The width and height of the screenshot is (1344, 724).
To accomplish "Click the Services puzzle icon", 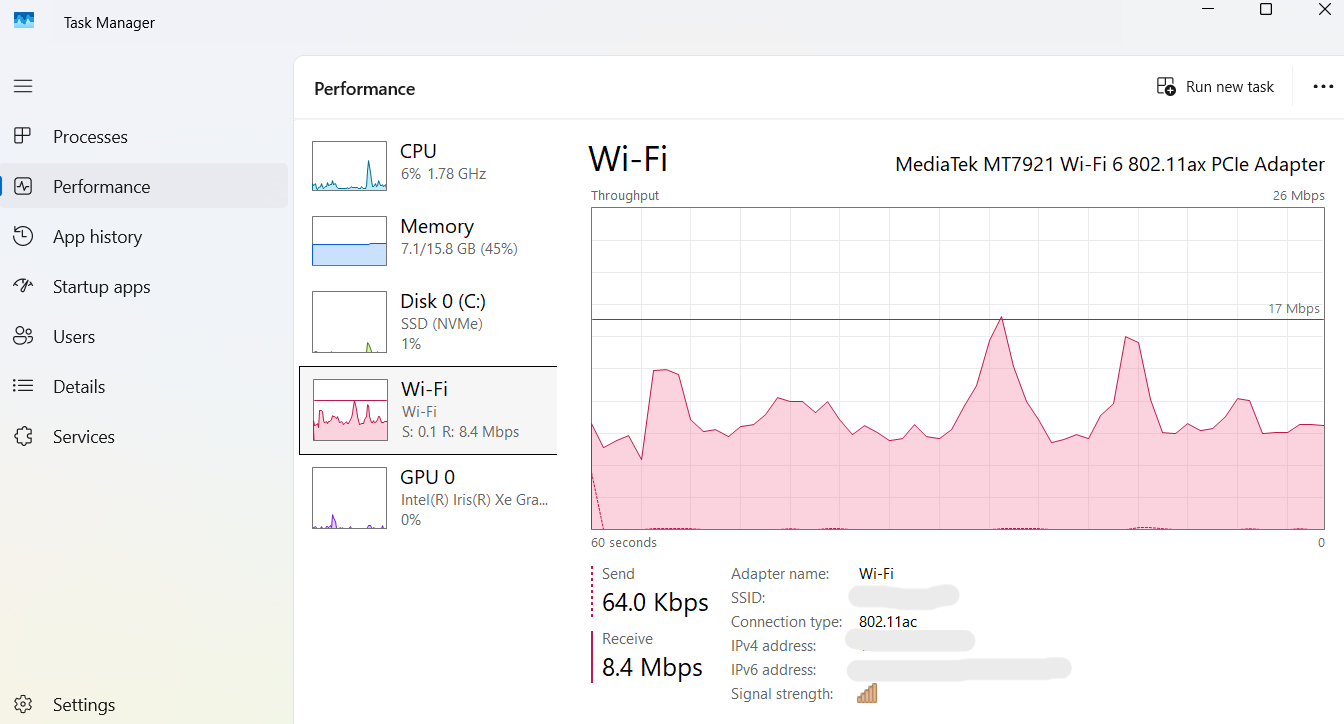I will [x=23, y=437].
